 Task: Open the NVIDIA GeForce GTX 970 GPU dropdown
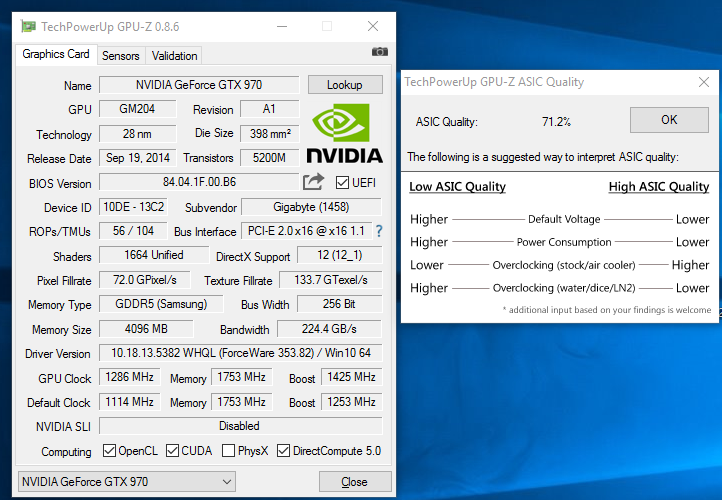(x=127, y=482)
